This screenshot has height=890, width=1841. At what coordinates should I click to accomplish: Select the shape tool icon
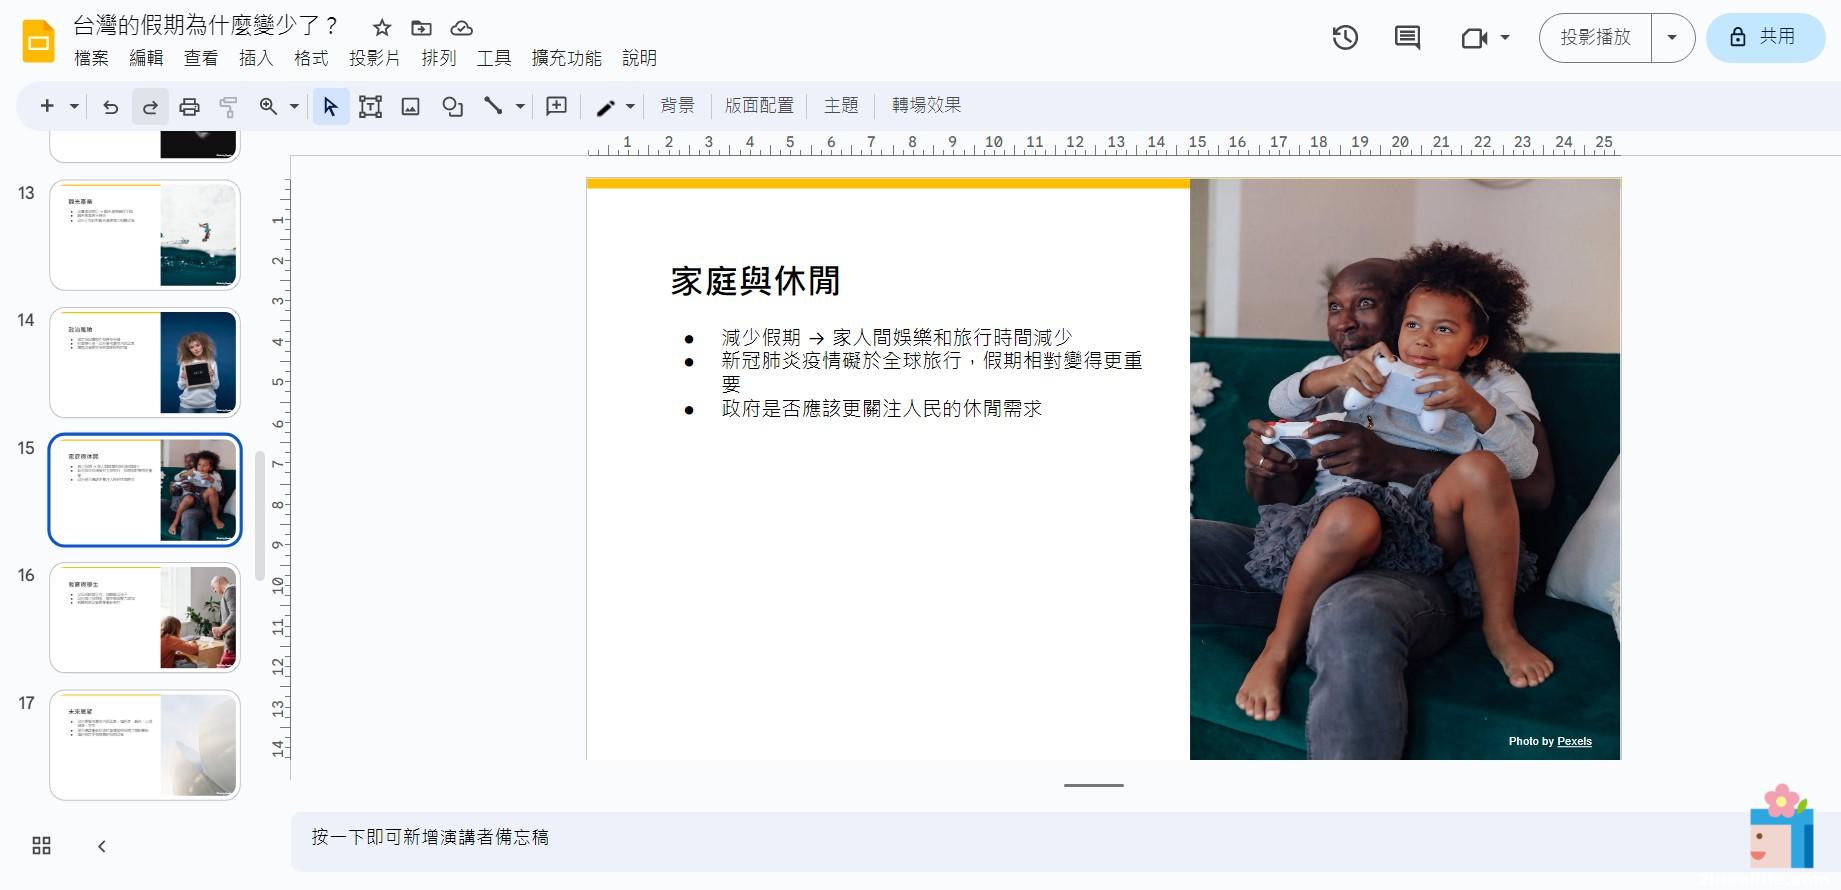coord(452,106)
